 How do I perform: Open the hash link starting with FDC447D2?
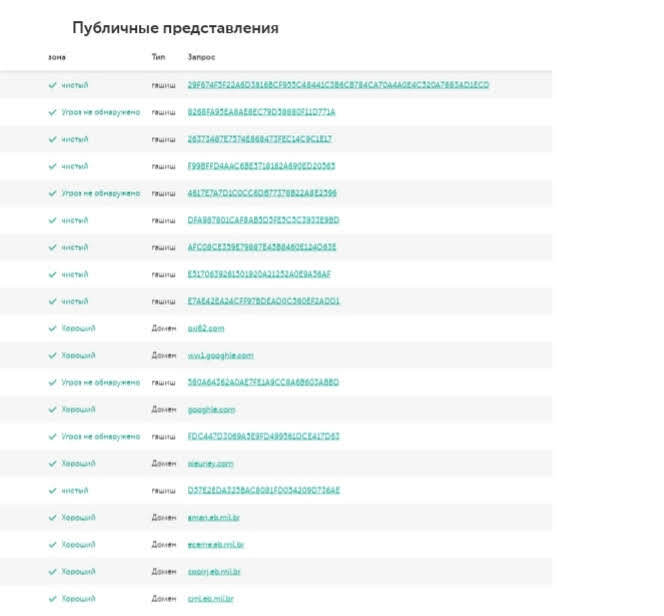263,436
